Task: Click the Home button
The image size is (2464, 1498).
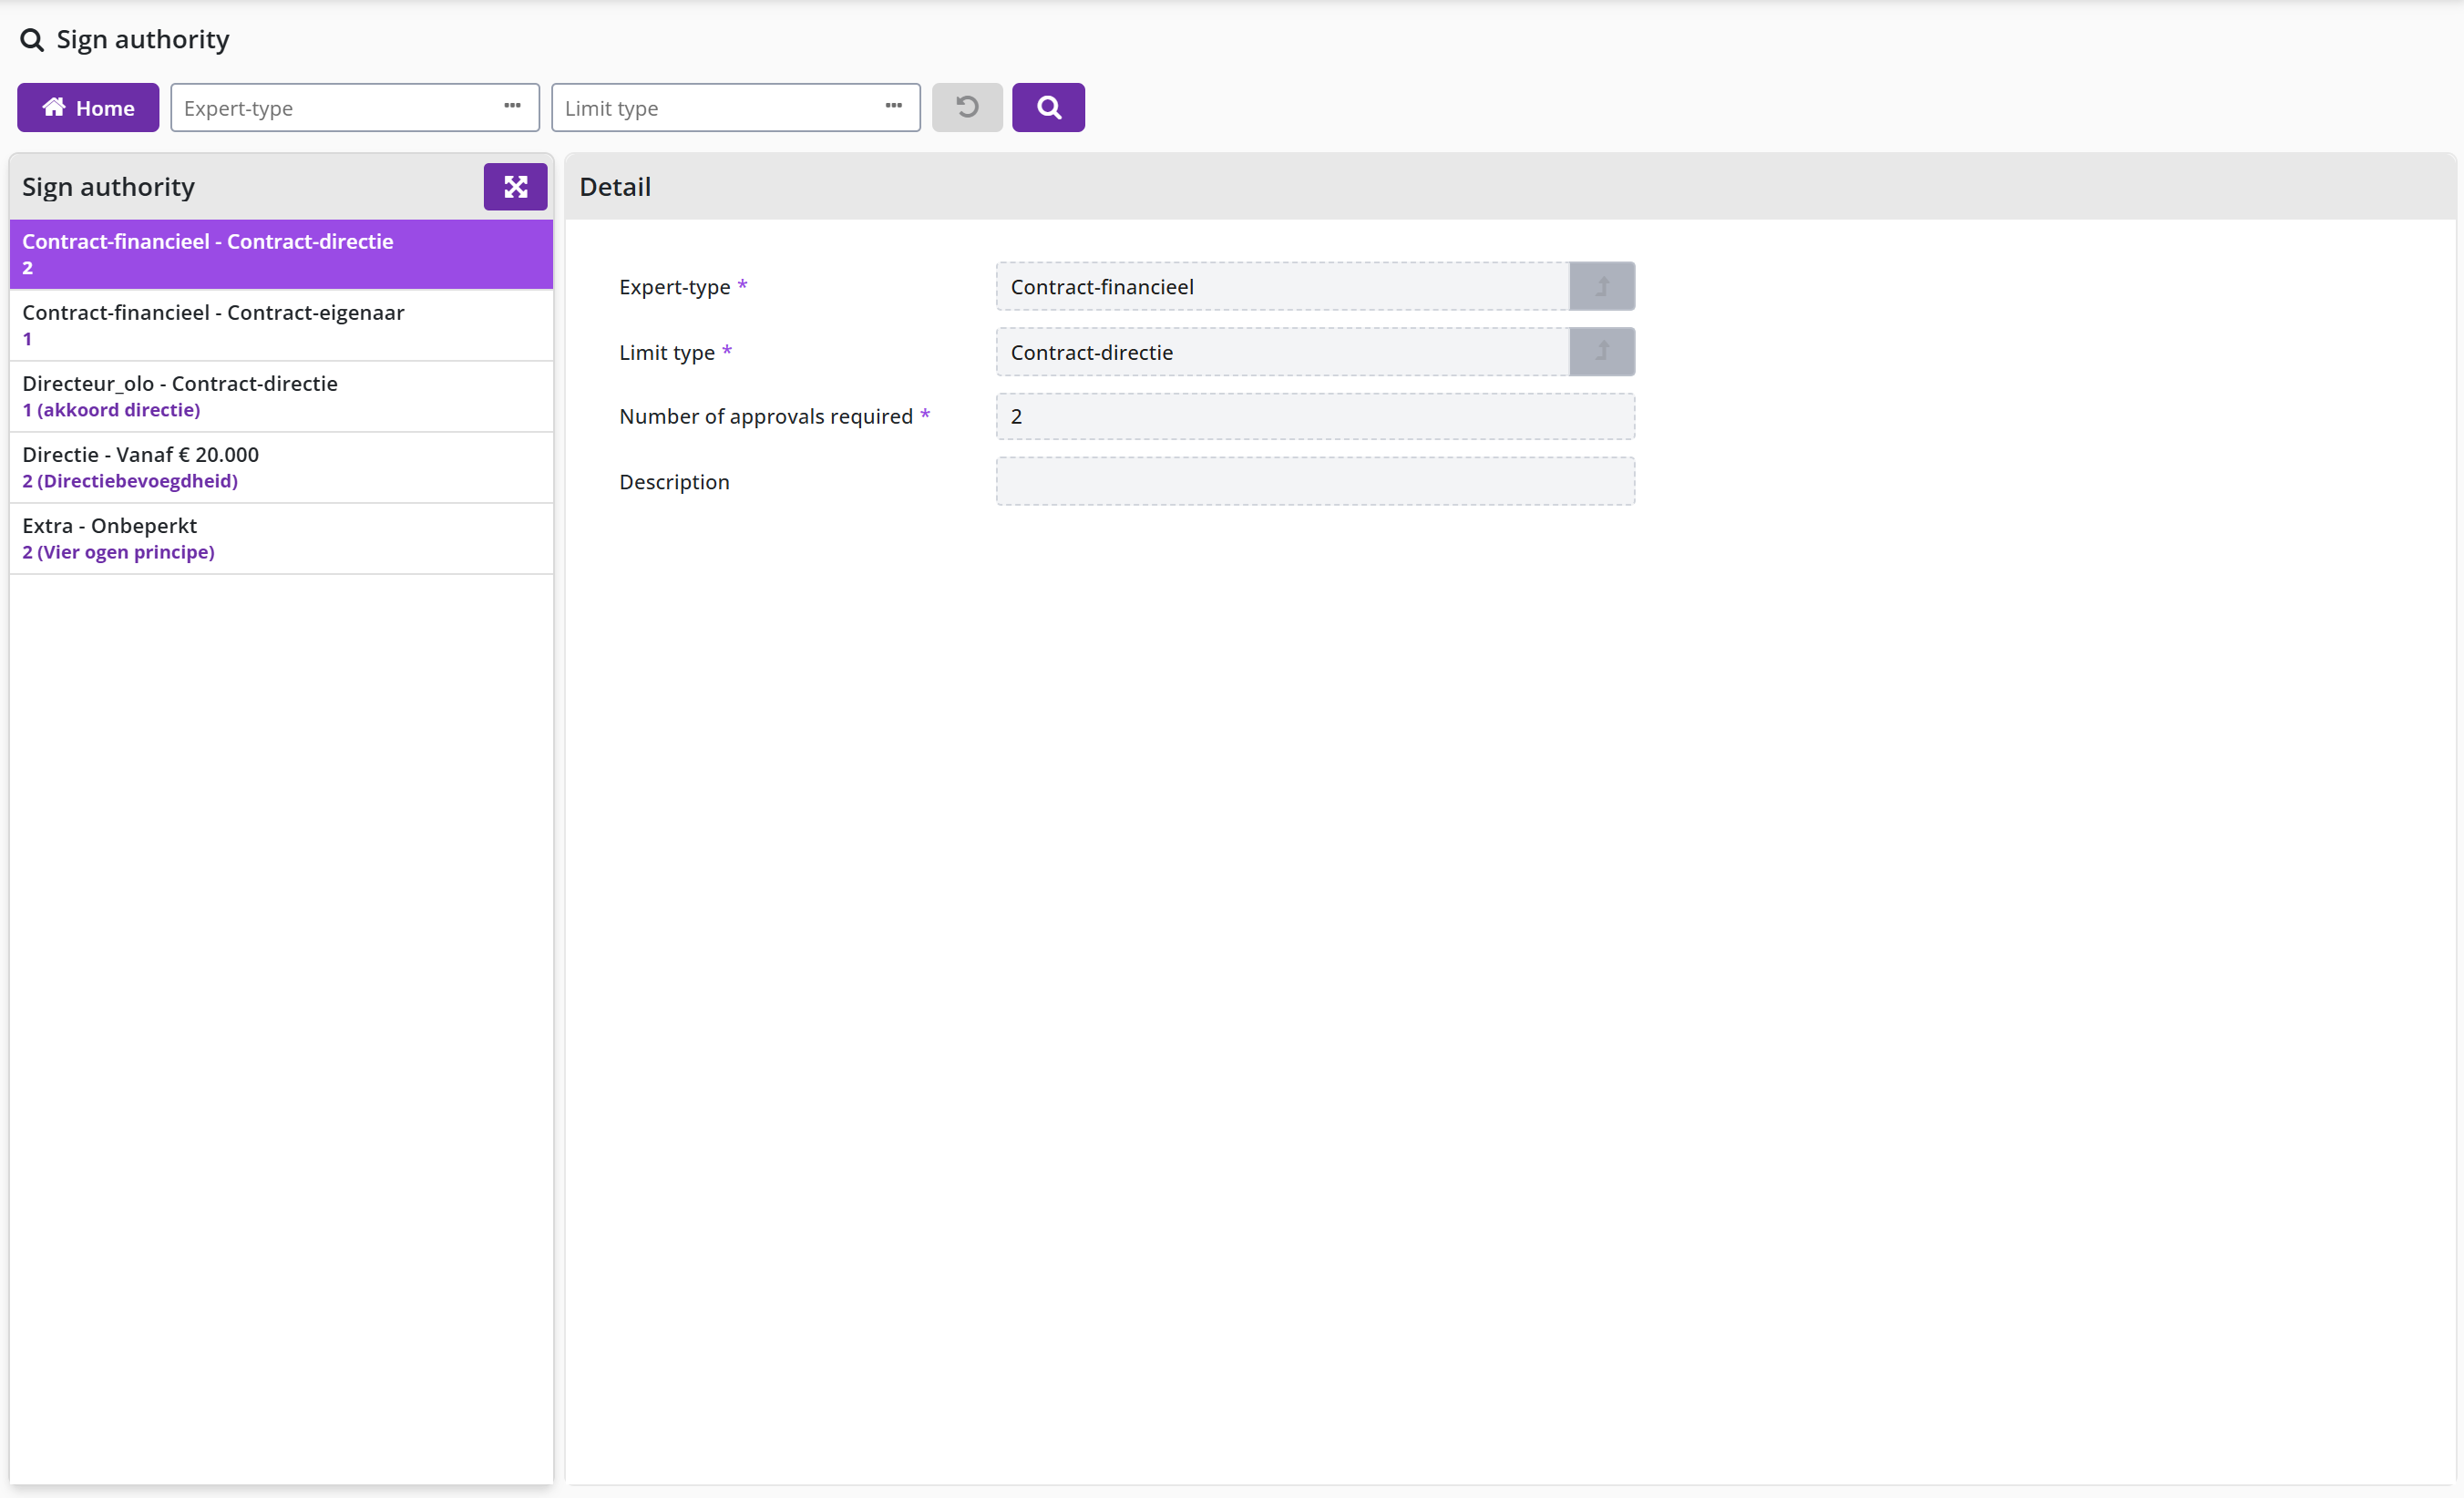Action: tap(88, 108)
